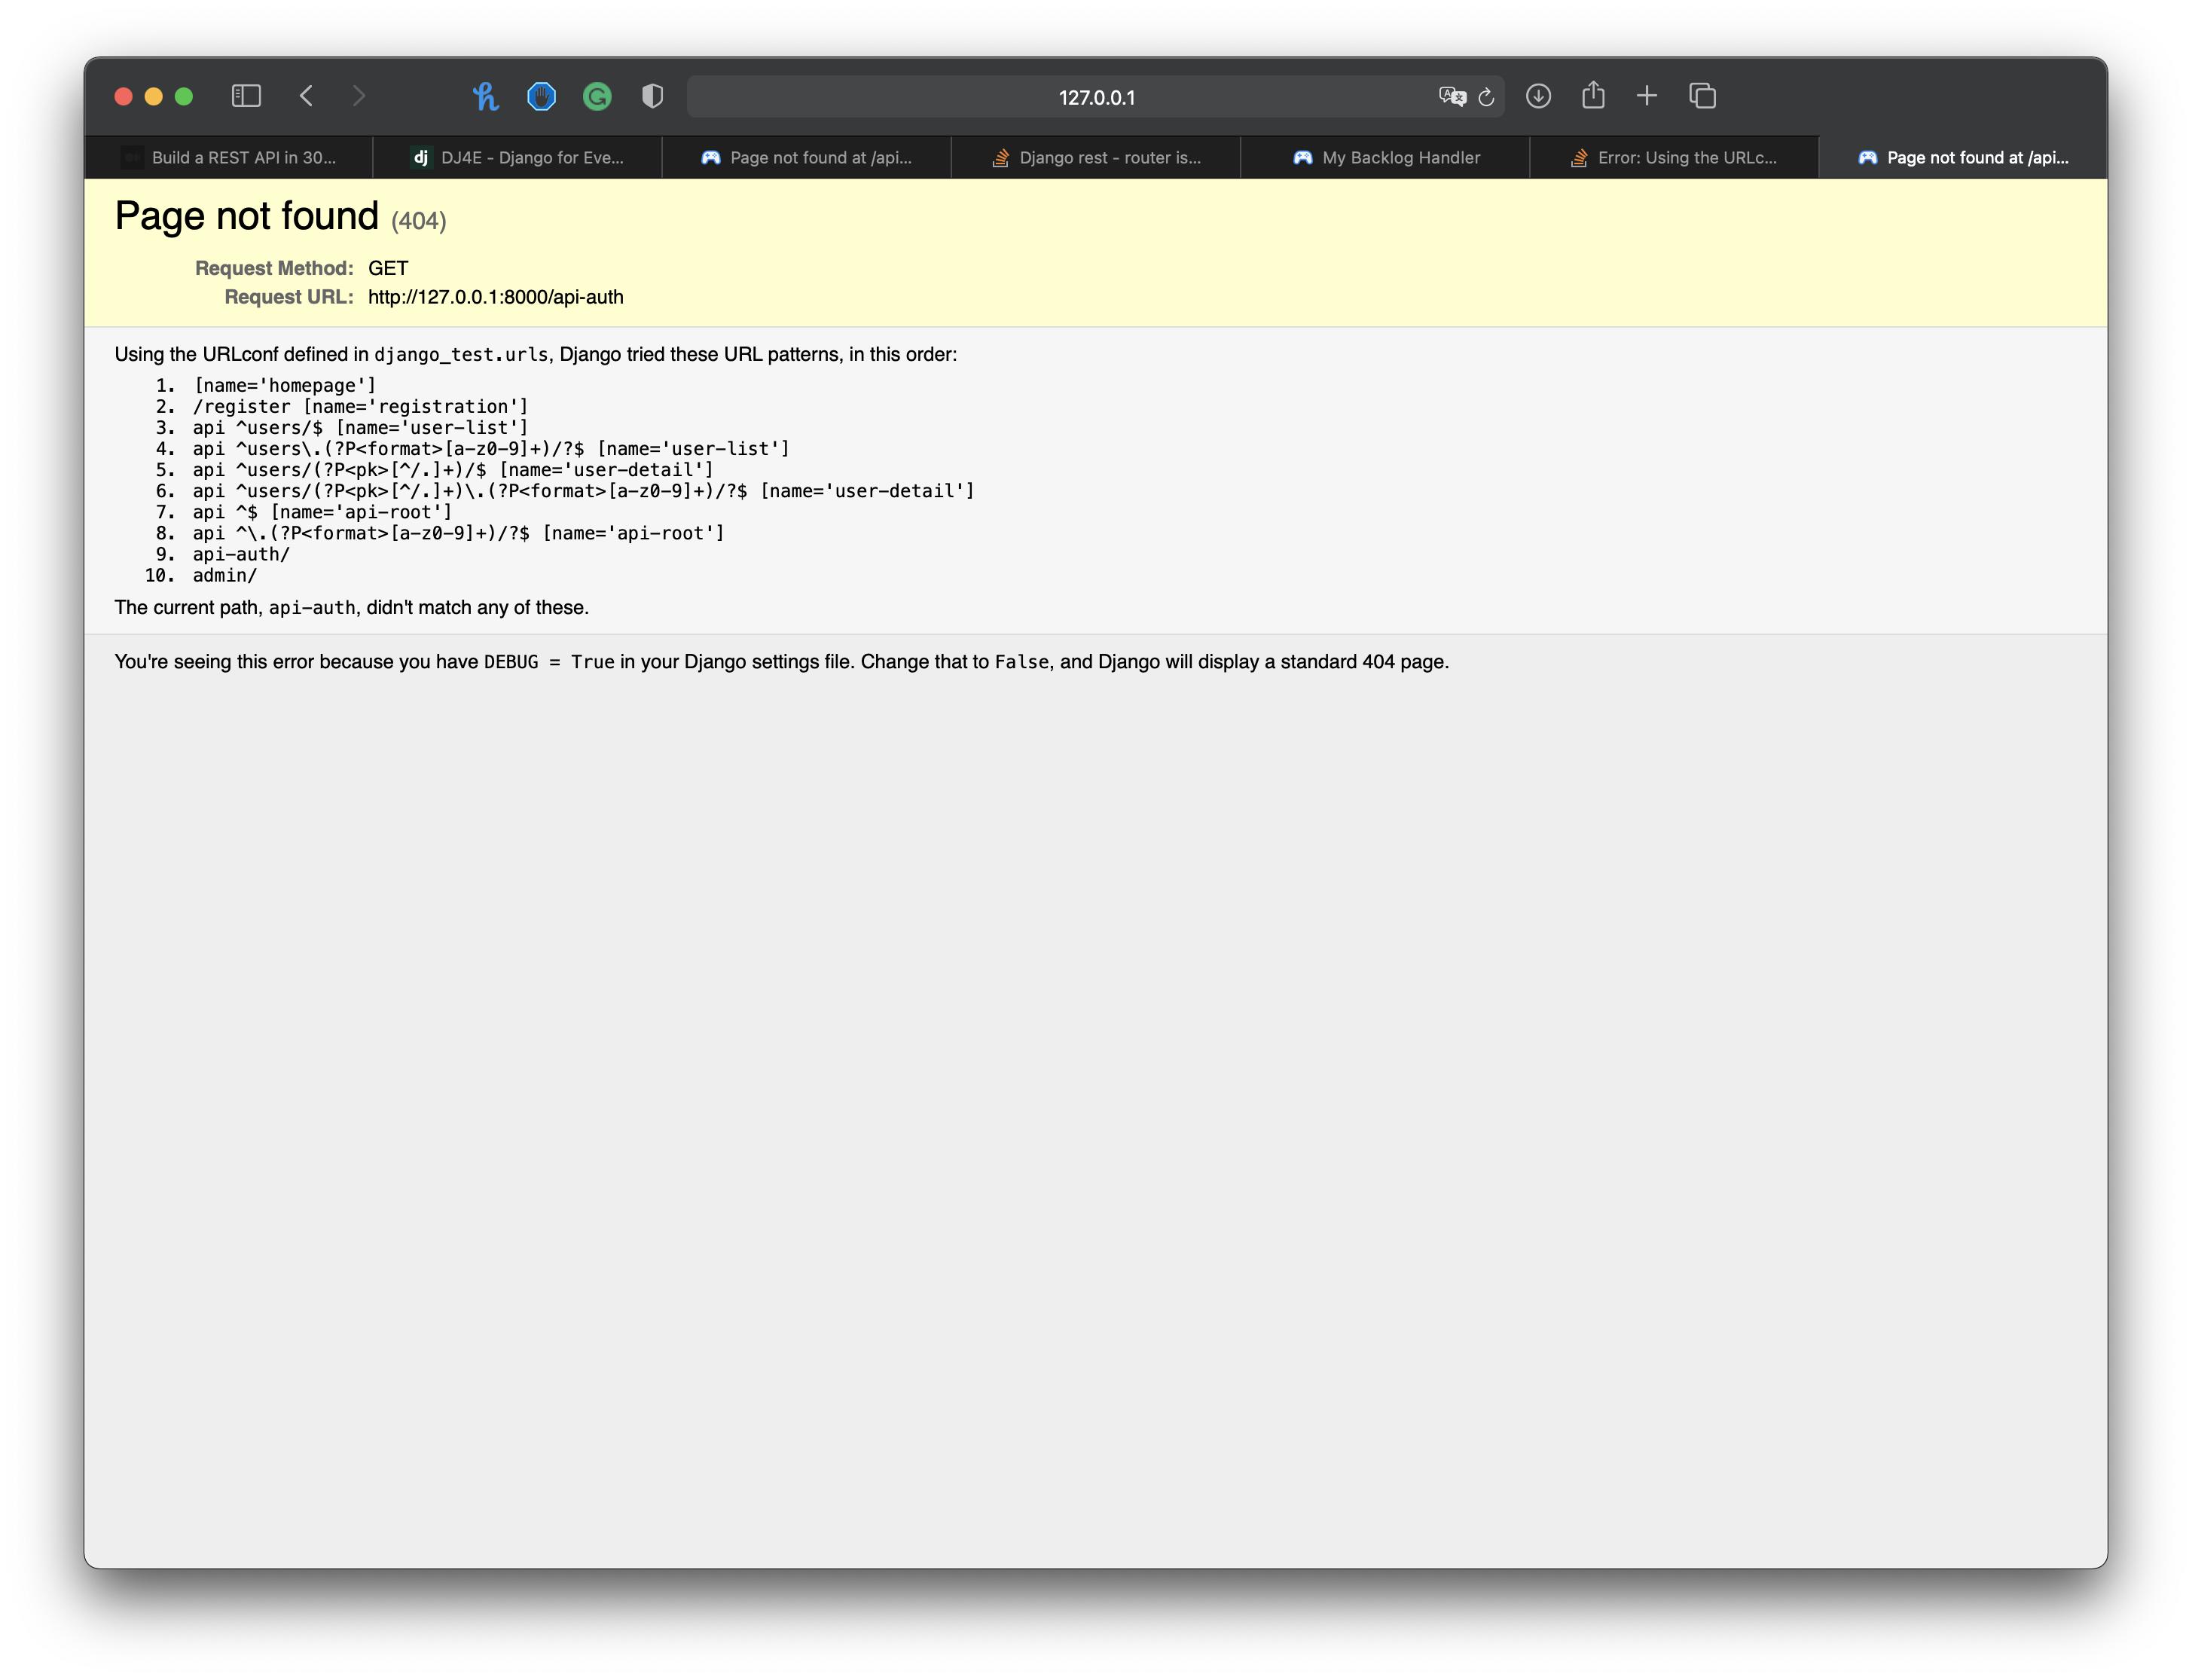
Task: Open the privacy report shield icon
Action: 652,96
